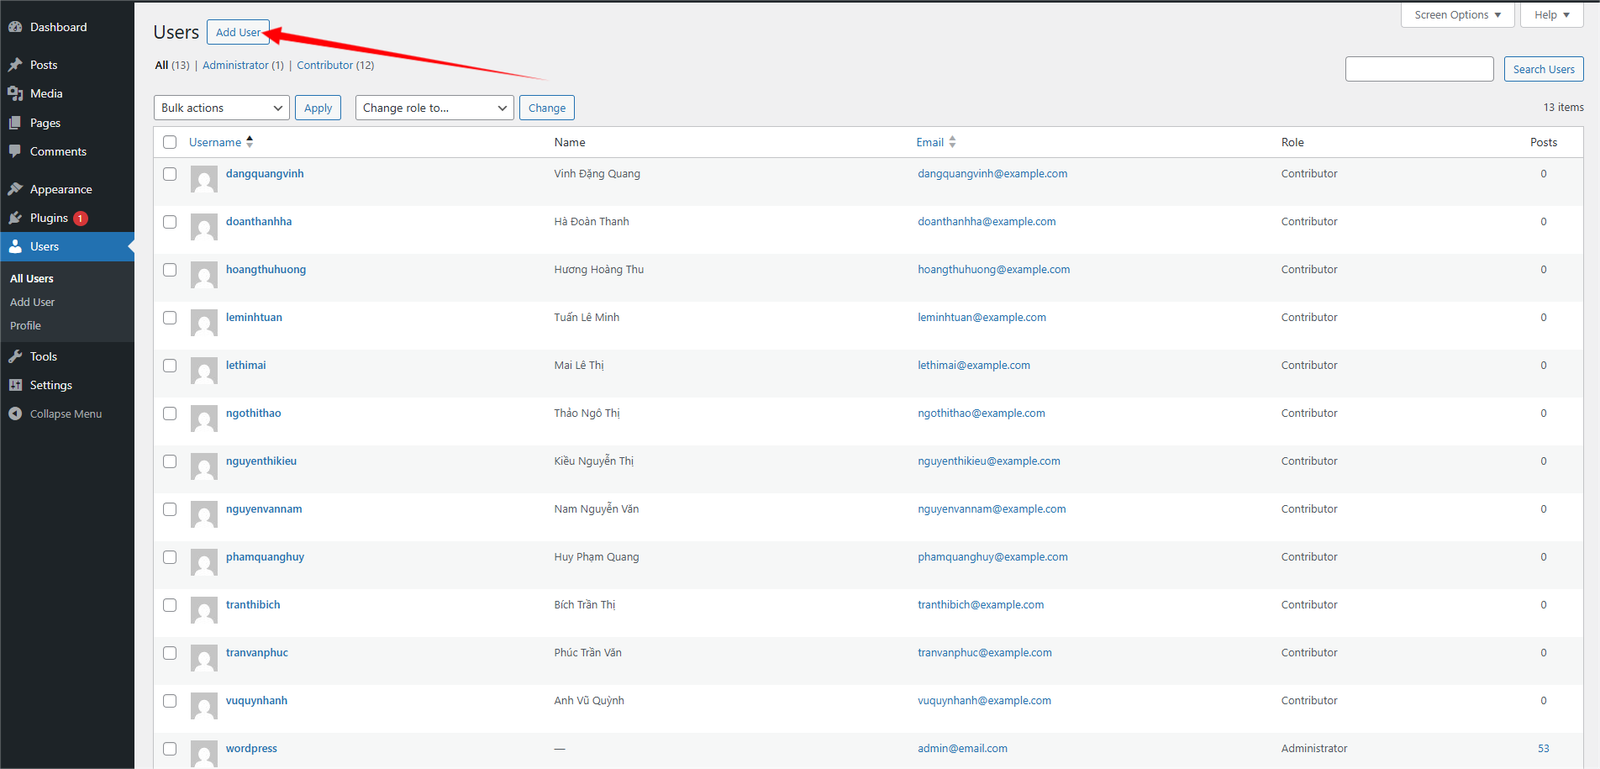Viewport: 1600px width, 769px height.
Task: Check the box next to lethimai
Action: (170, 366)
